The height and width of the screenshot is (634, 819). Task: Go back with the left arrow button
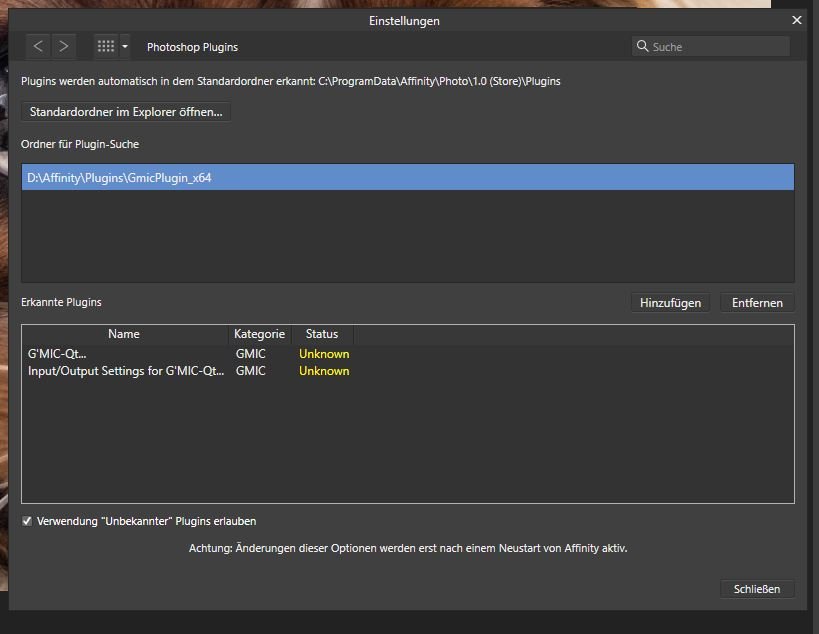click(38, 46)
